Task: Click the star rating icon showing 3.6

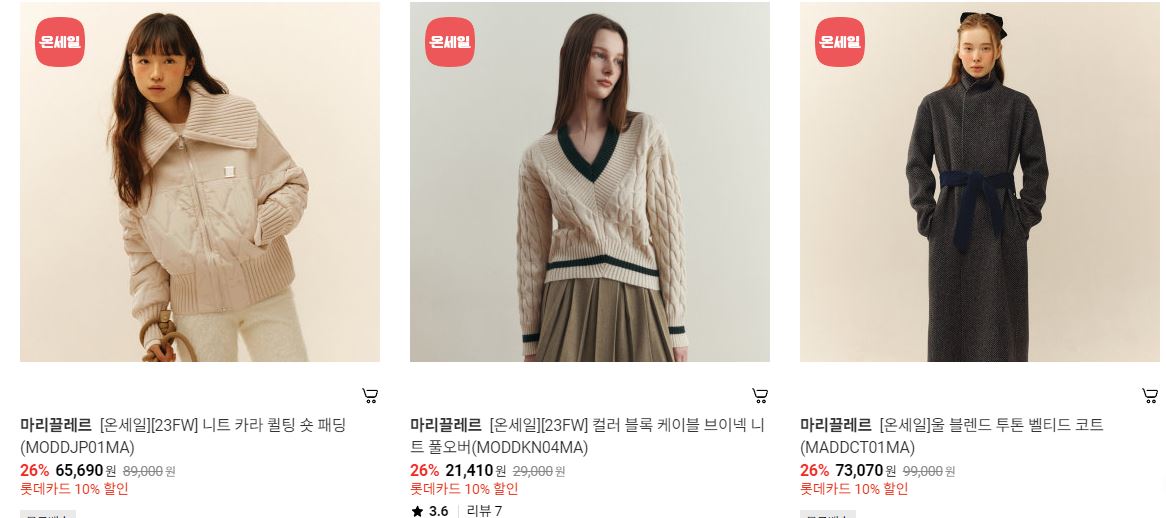Action: [x=417, y=511]
